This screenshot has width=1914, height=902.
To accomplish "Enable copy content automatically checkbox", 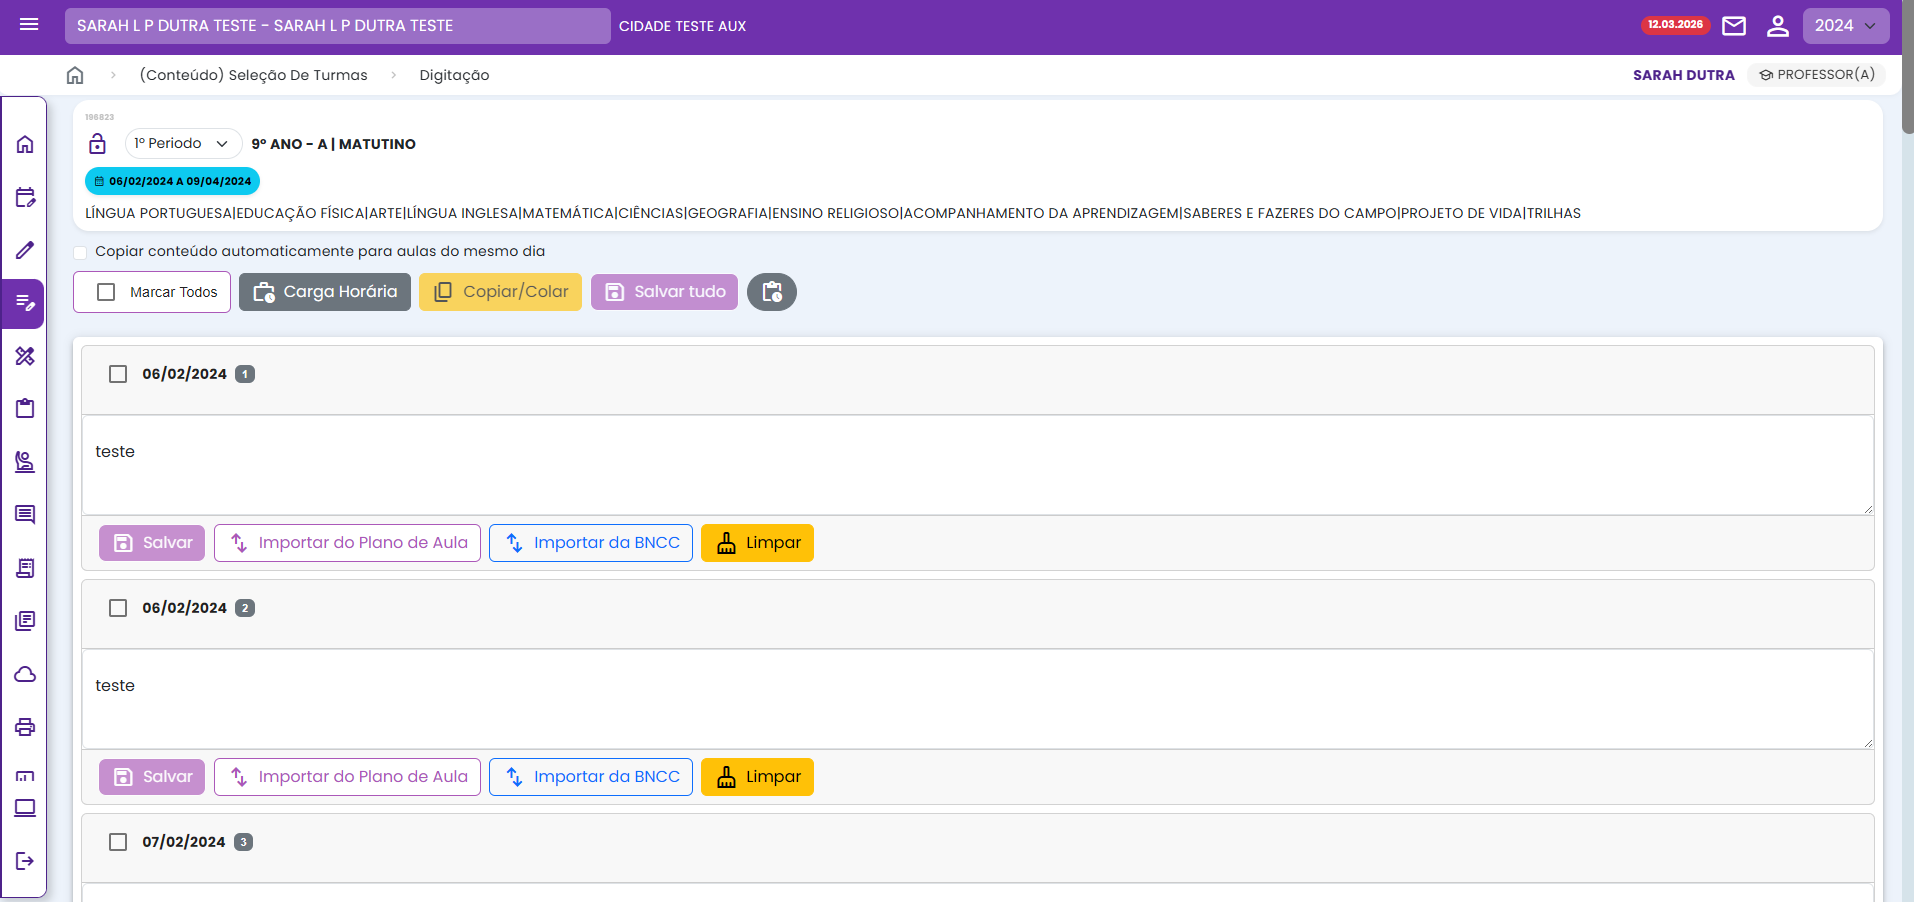I will click(x=80, y=252).
